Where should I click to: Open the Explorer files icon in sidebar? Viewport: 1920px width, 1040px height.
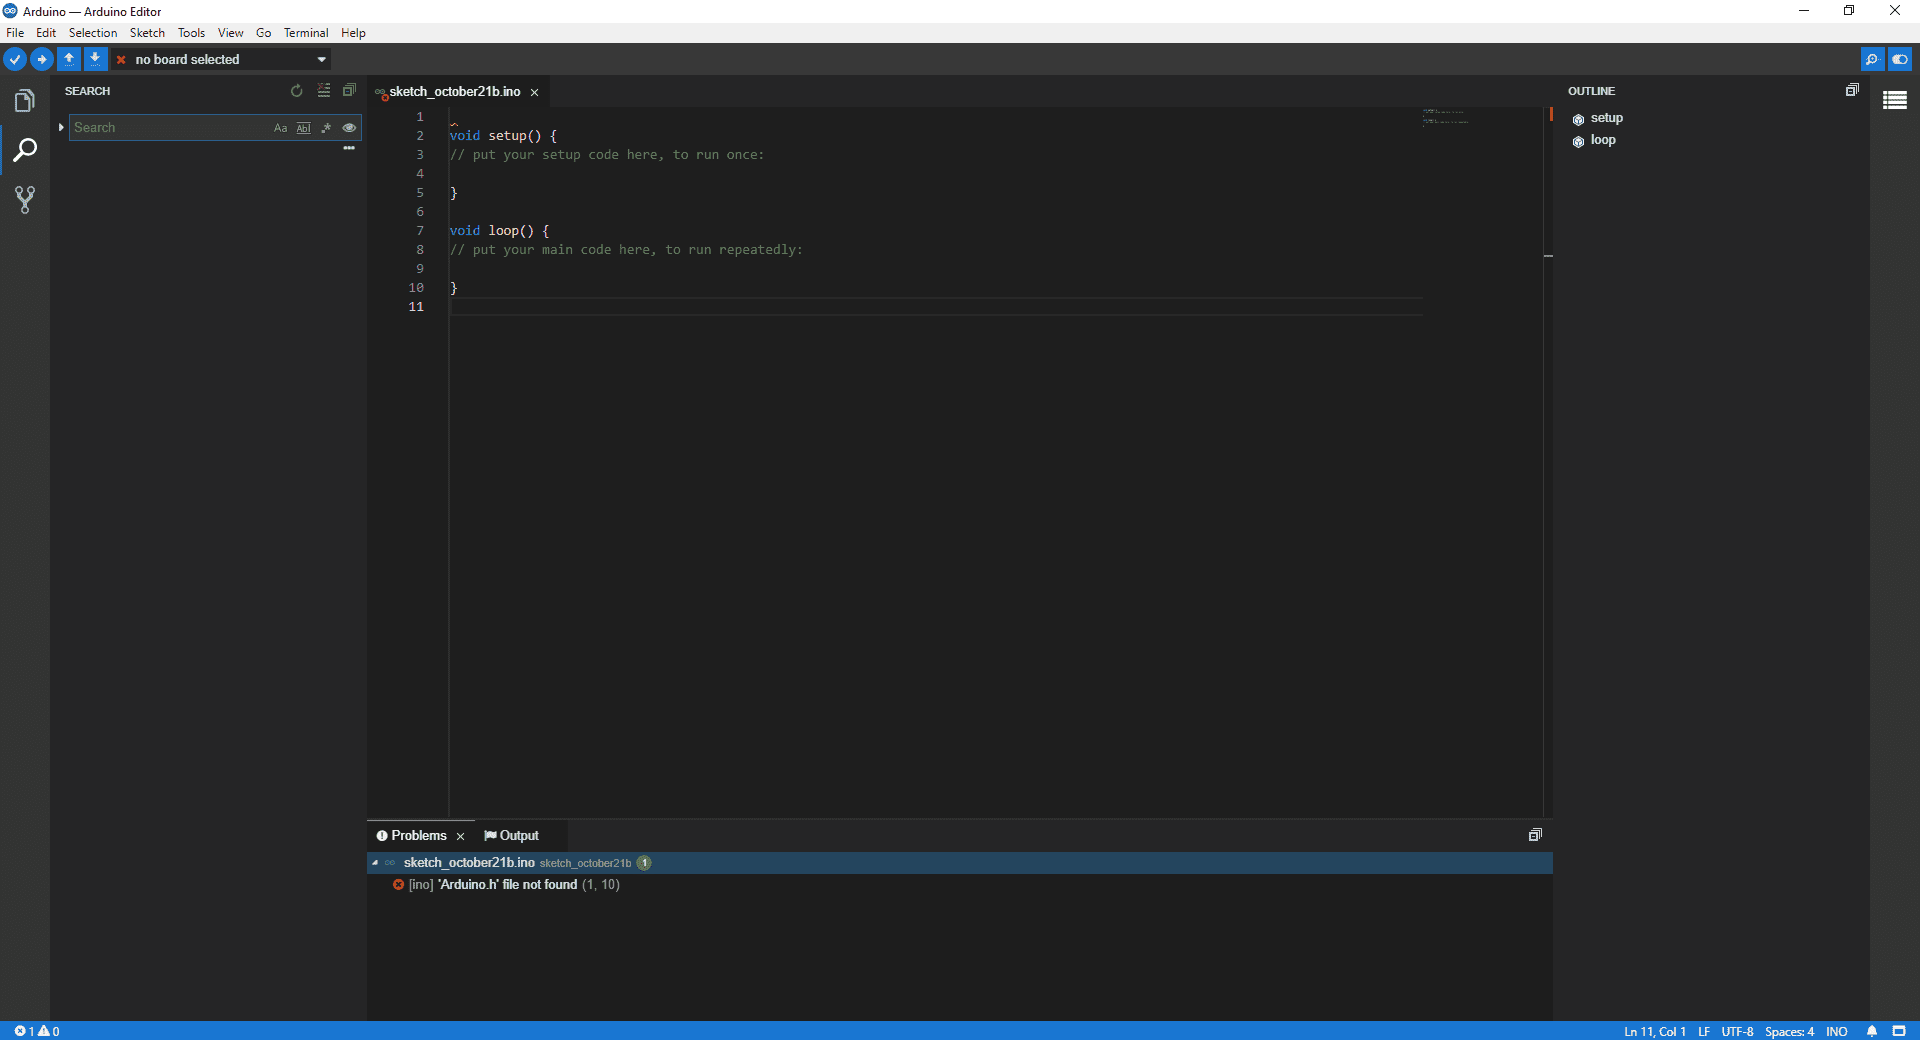point(25,101)
